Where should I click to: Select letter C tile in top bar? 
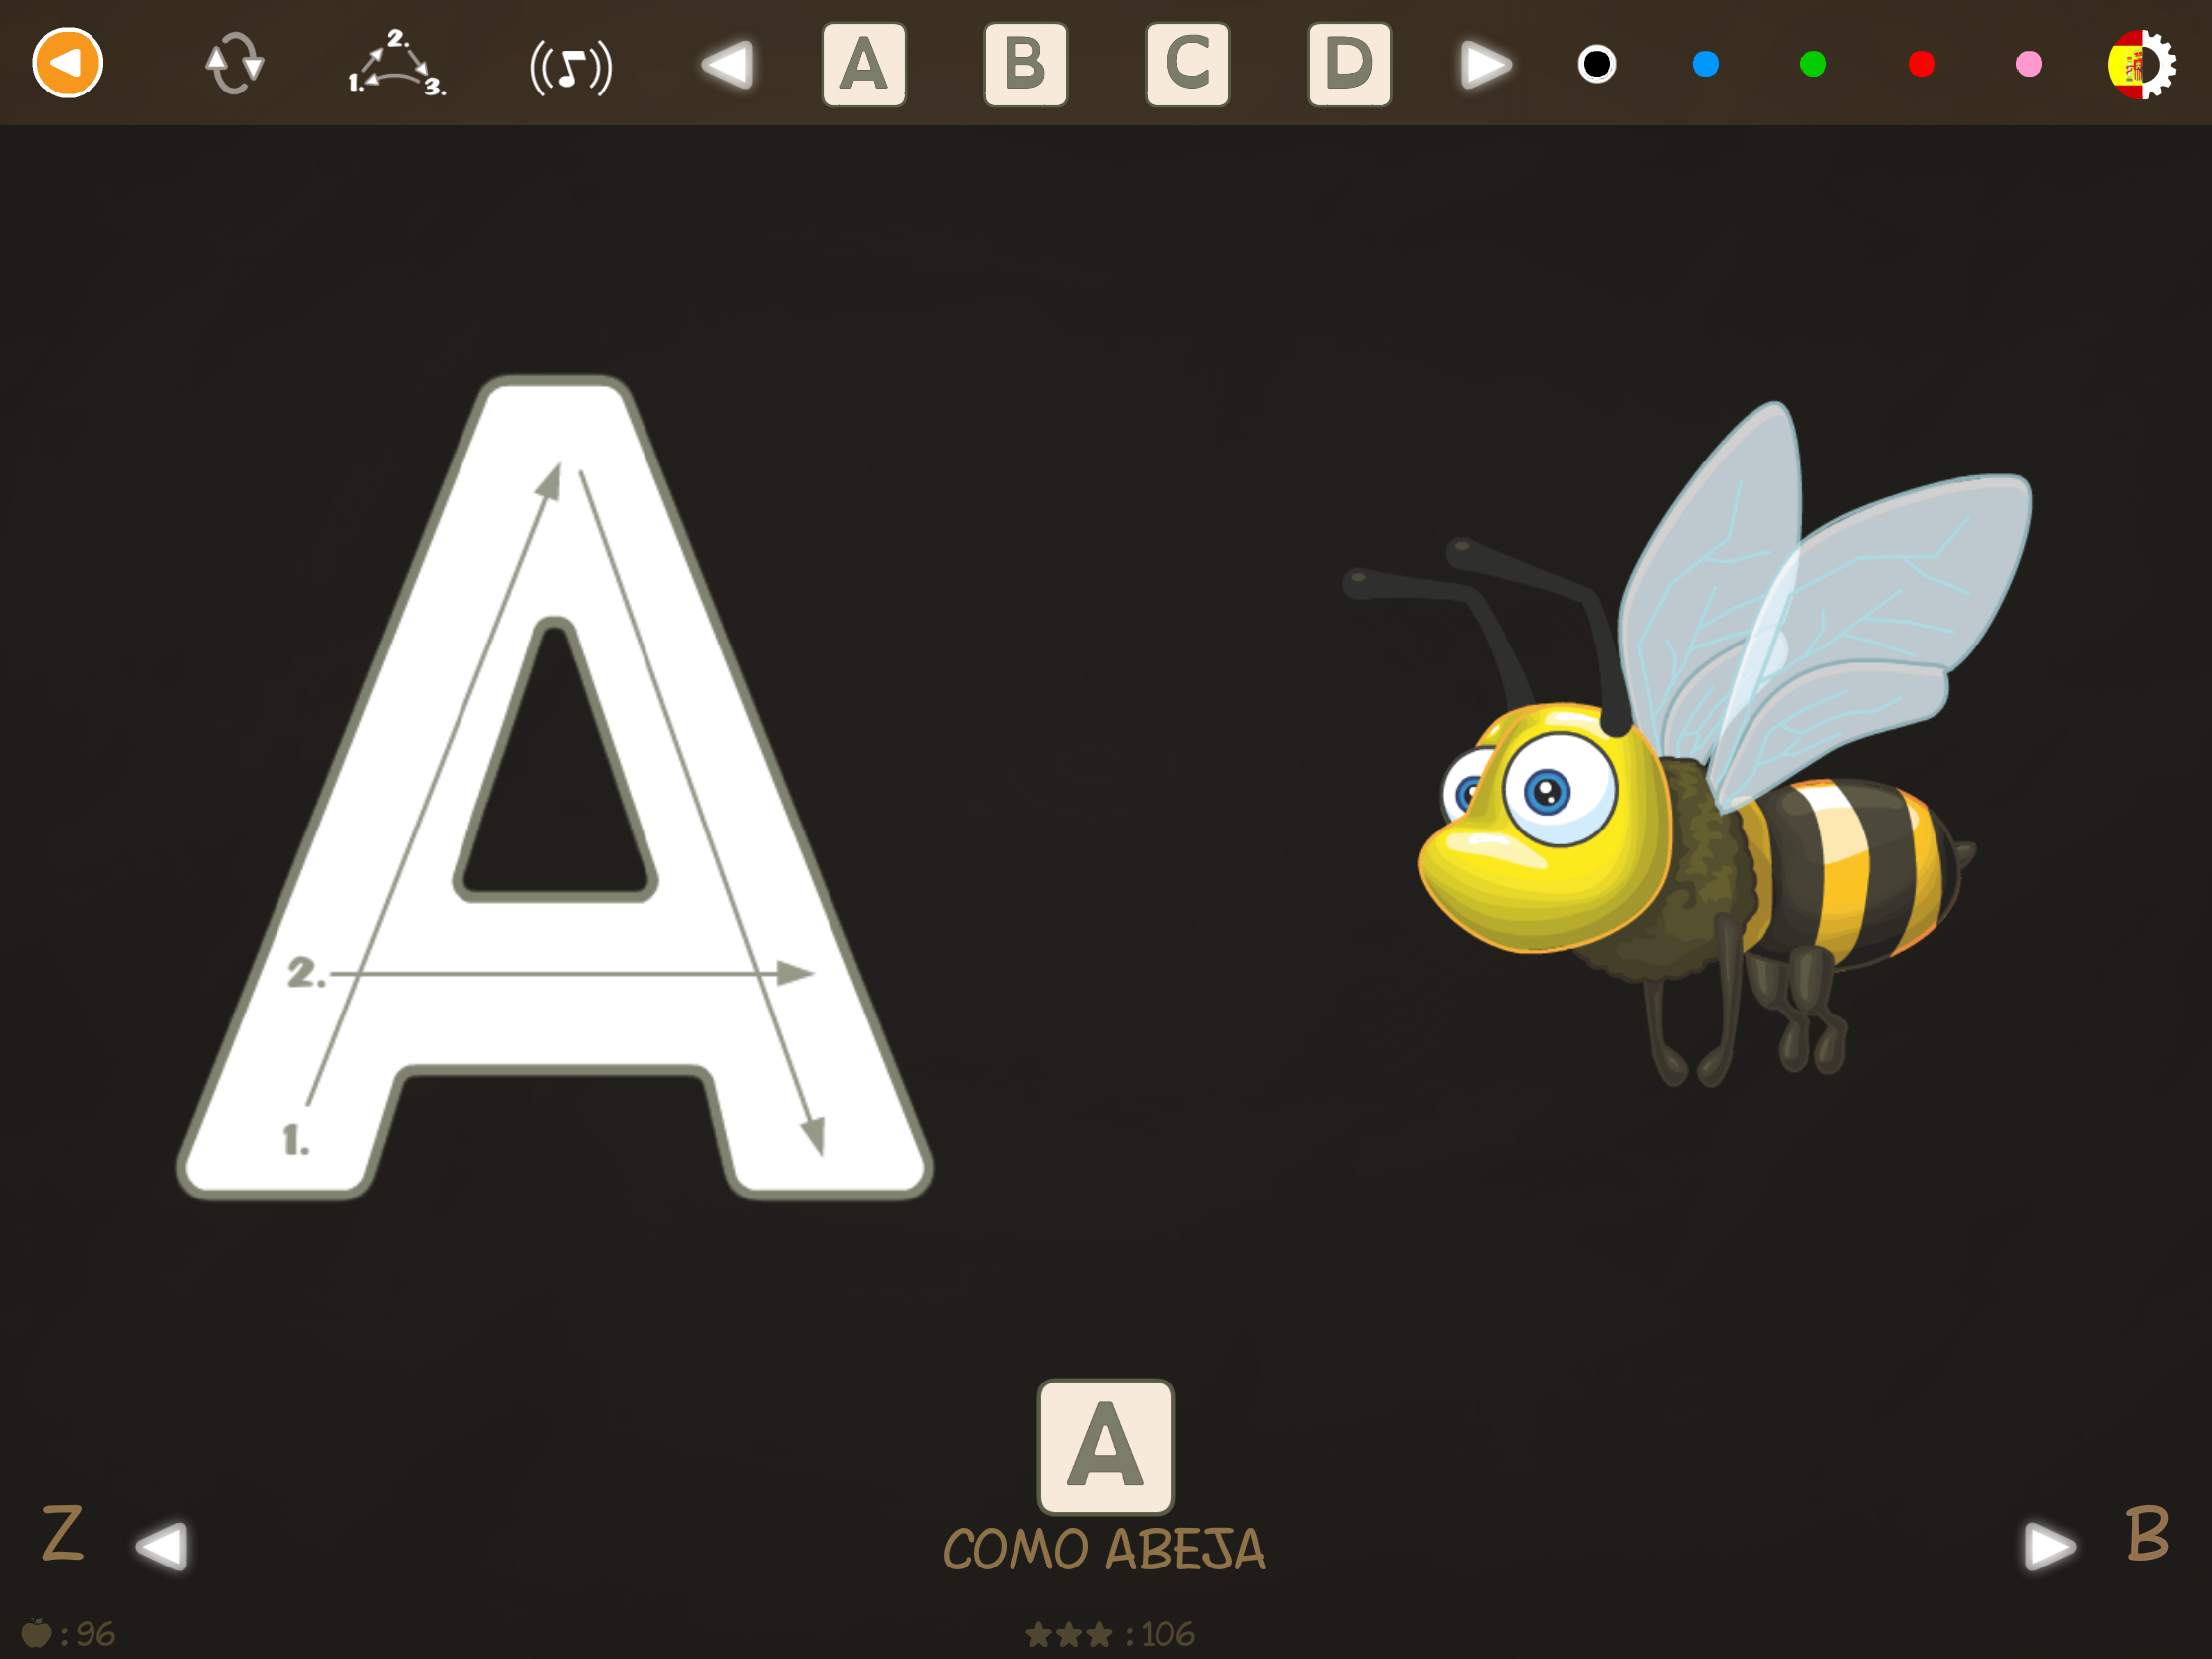click(x=1188, y=64)
